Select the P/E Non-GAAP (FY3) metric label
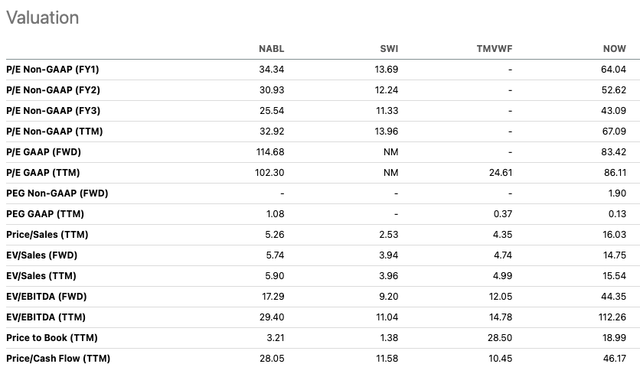Screen dimensions: 640x377 [x=53, y=111]
